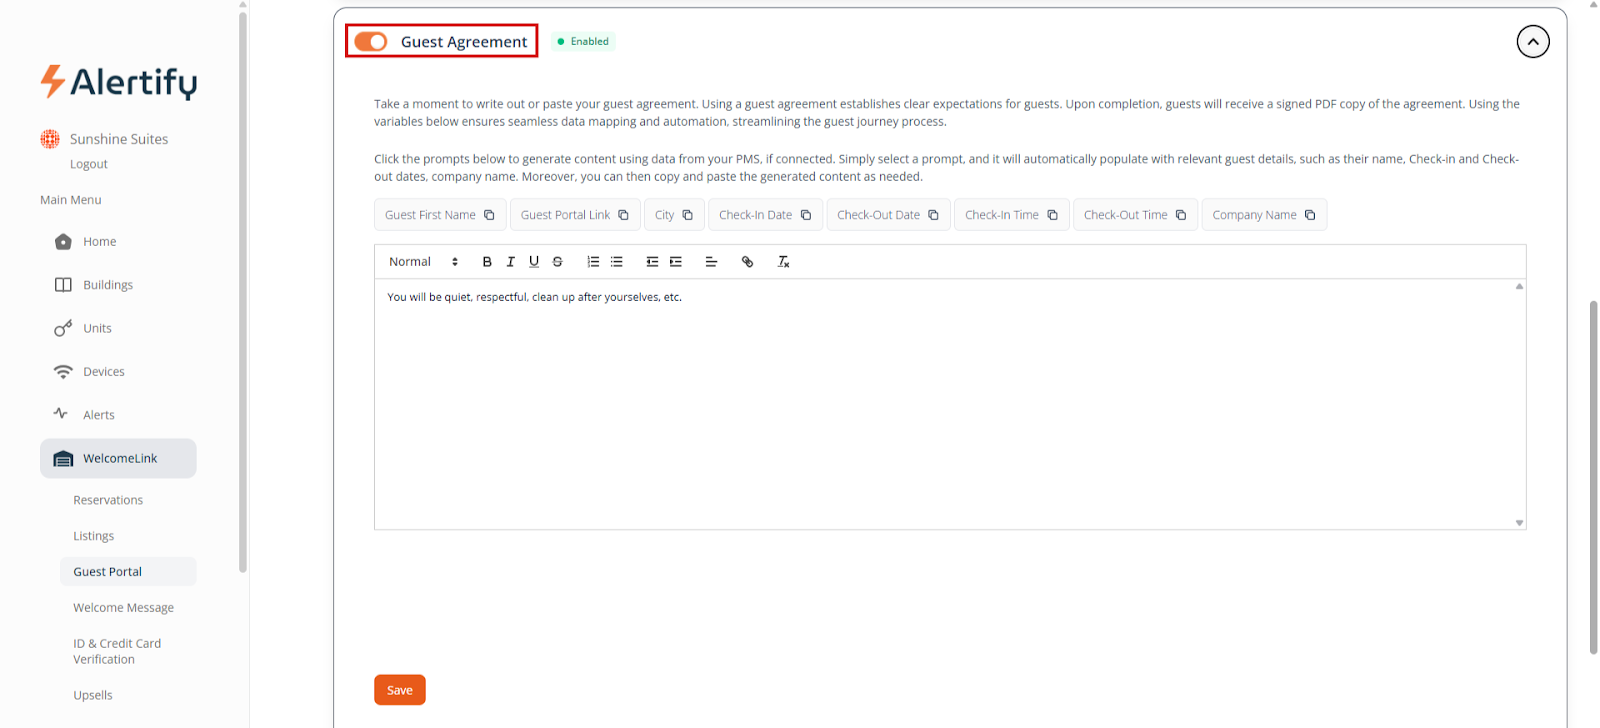Click the Logout link
Screen dimensions: 1600x728
tap(89, 164)
